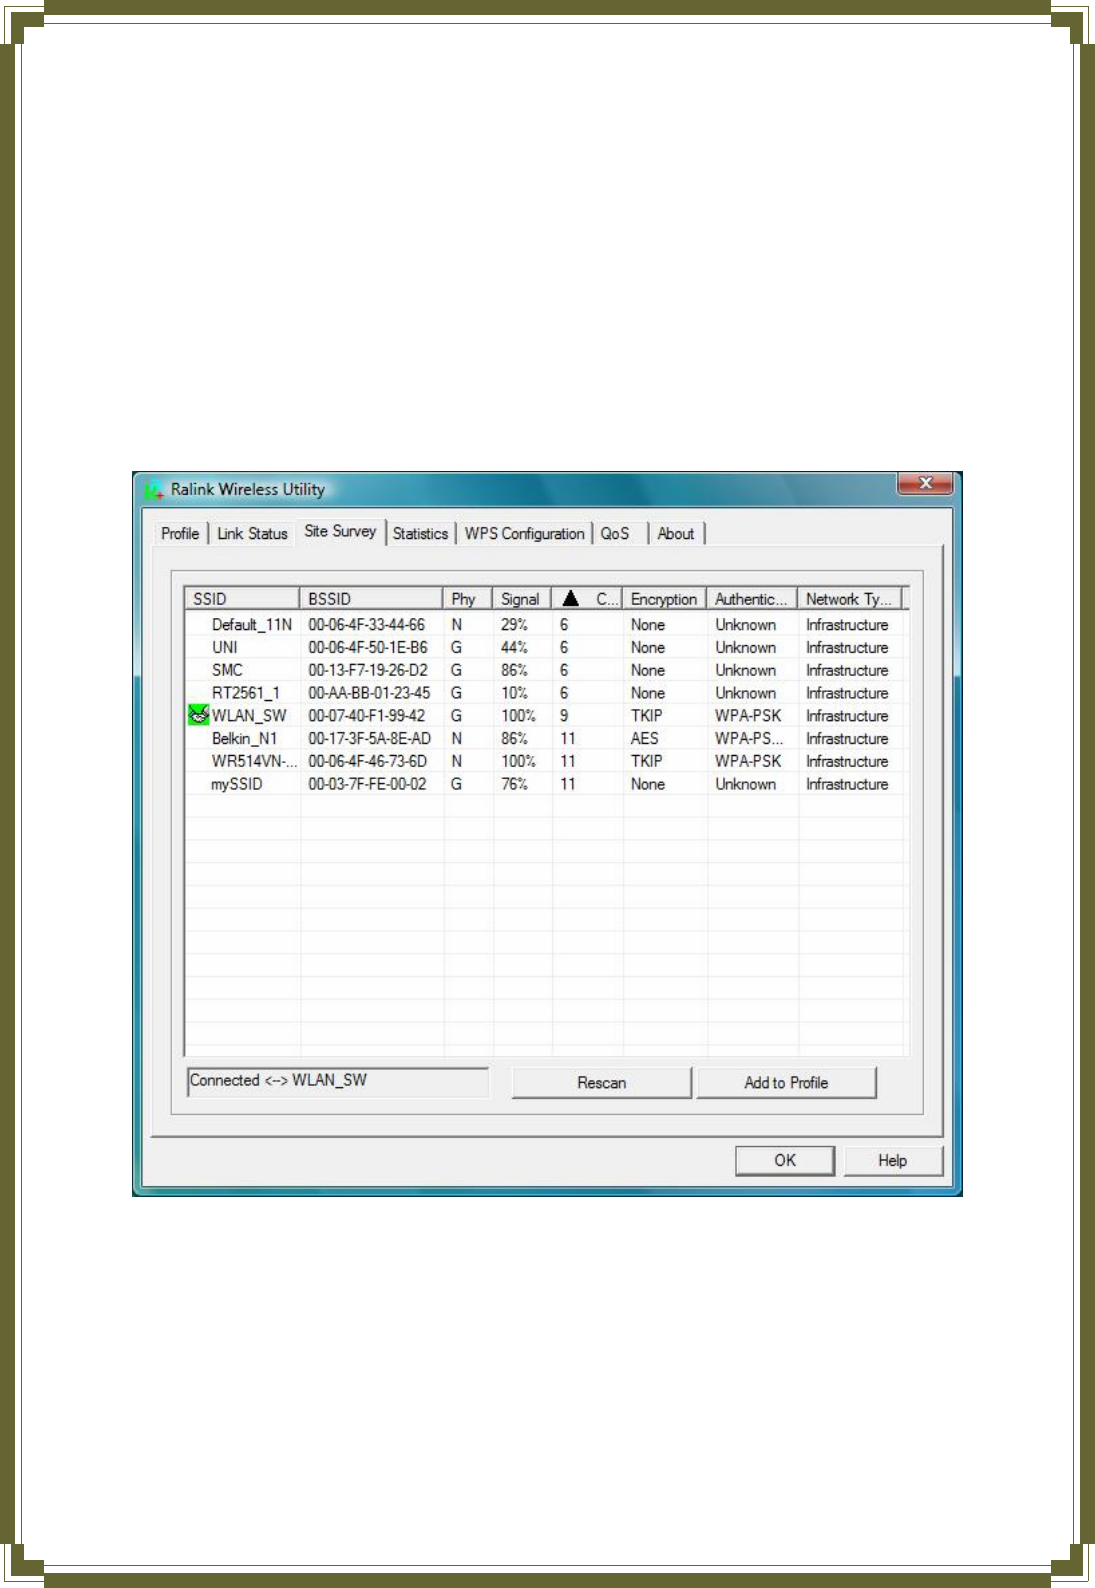This screenshot has height=1588, width=1095.
Task: Sort by the Phy column header
Action: [x=467, y=599]
